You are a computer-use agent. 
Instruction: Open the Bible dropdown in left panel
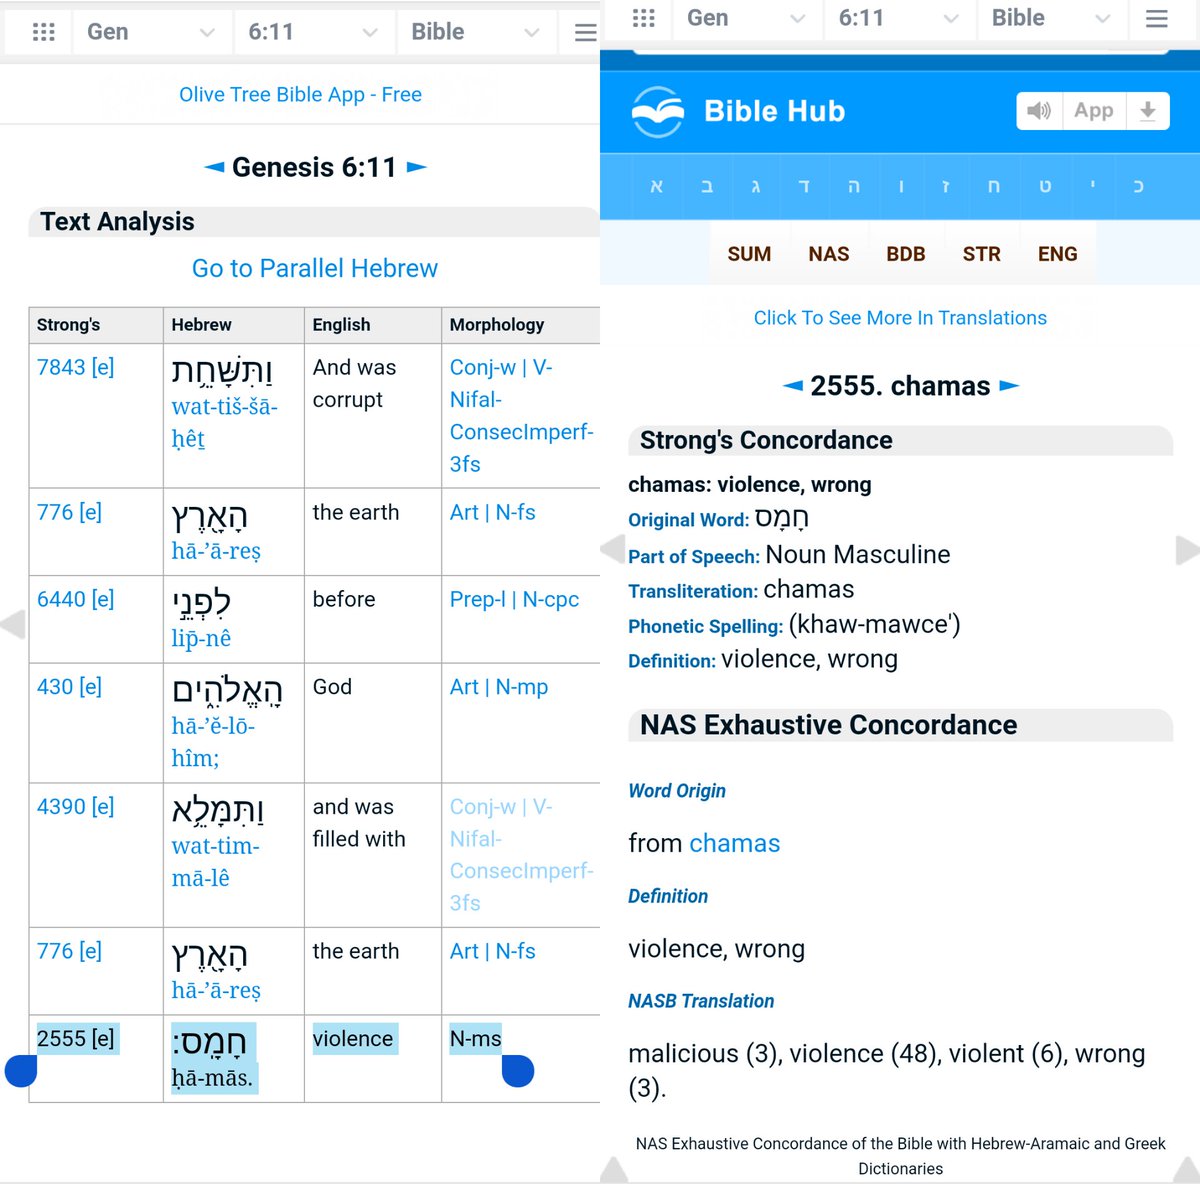[x=477, y=32]
